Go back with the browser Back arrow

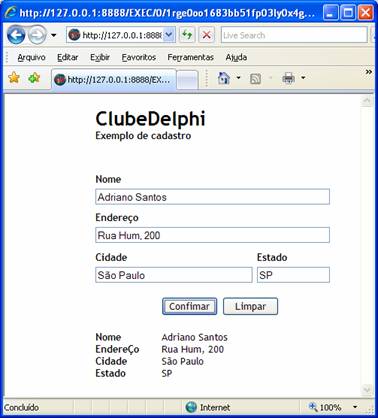click(16, 35)
